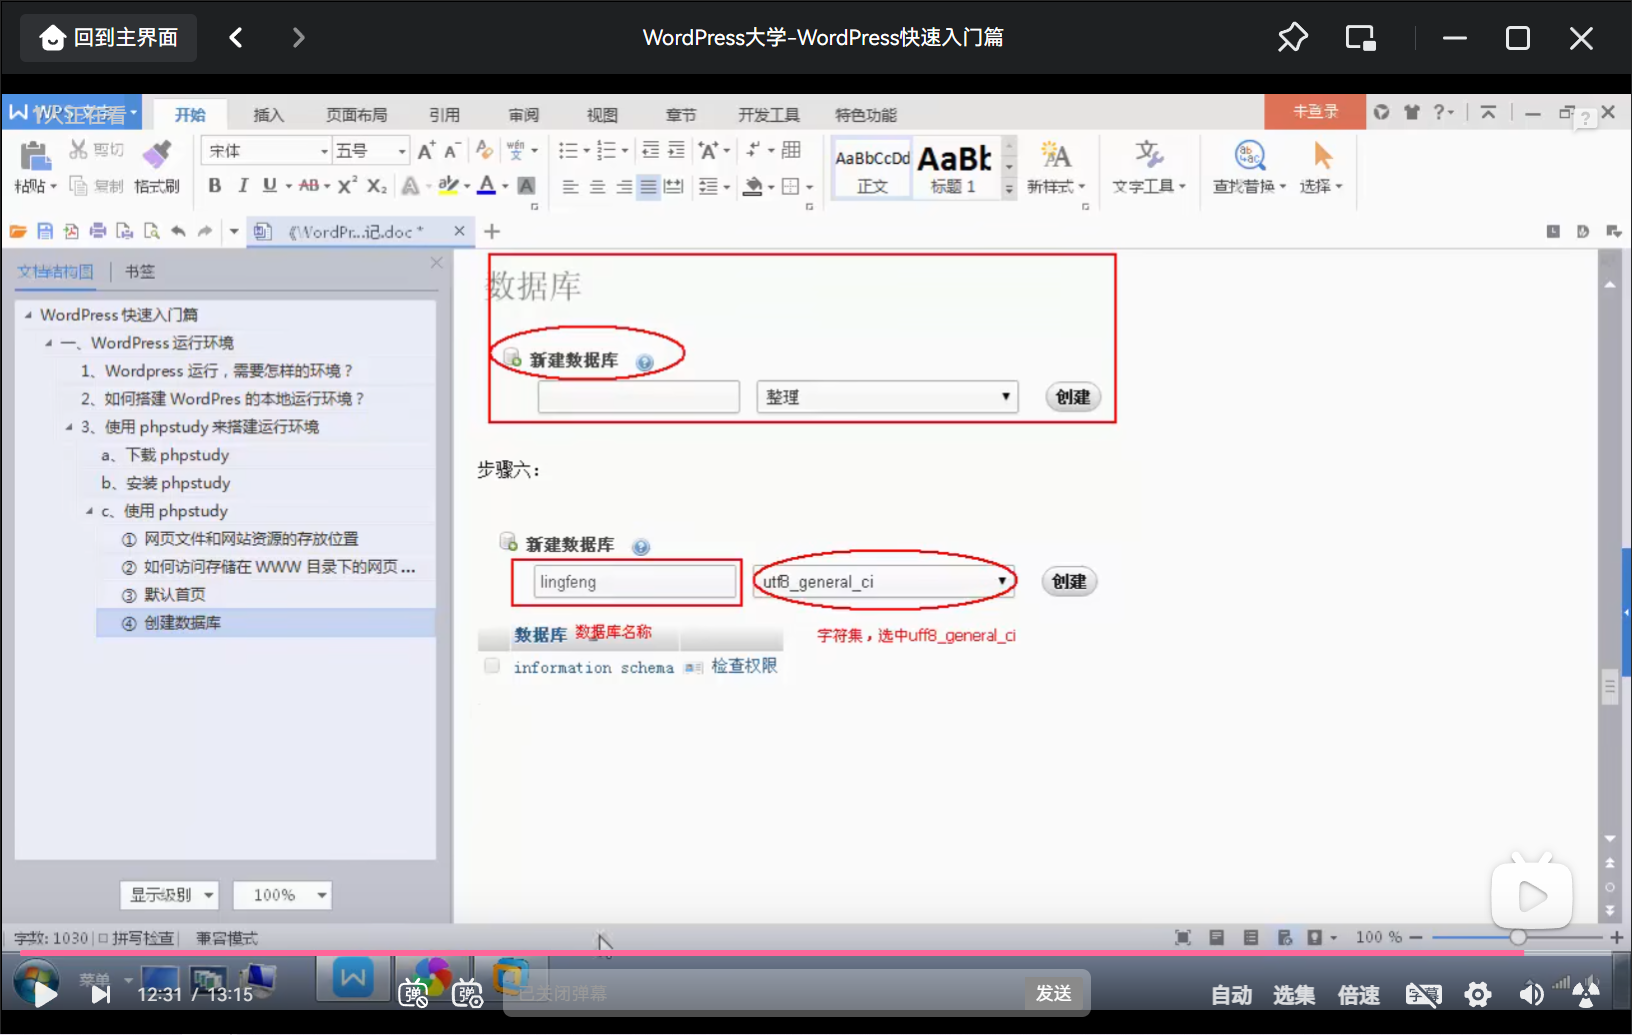Open the Review tab
The image size is (1632, 1035).
pyautogui.click(x=523, y=115)
